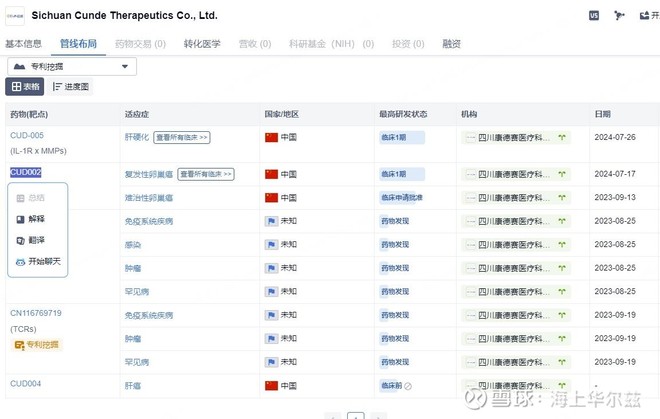Click the 临床前 status tag
Viewport: 660px width, 419px height.
pos(391,385)
